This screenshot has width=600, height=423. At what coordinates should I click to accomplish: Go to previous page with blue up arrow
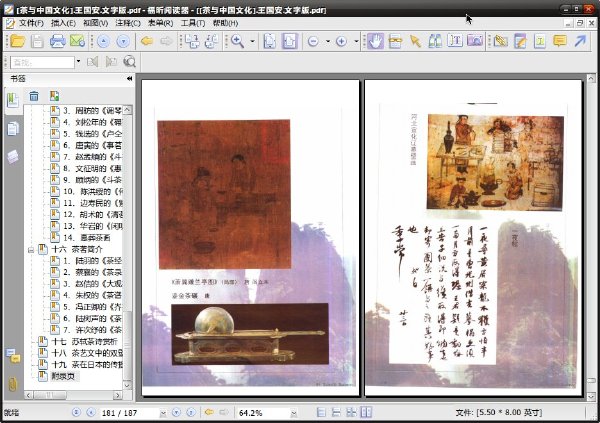103,41
